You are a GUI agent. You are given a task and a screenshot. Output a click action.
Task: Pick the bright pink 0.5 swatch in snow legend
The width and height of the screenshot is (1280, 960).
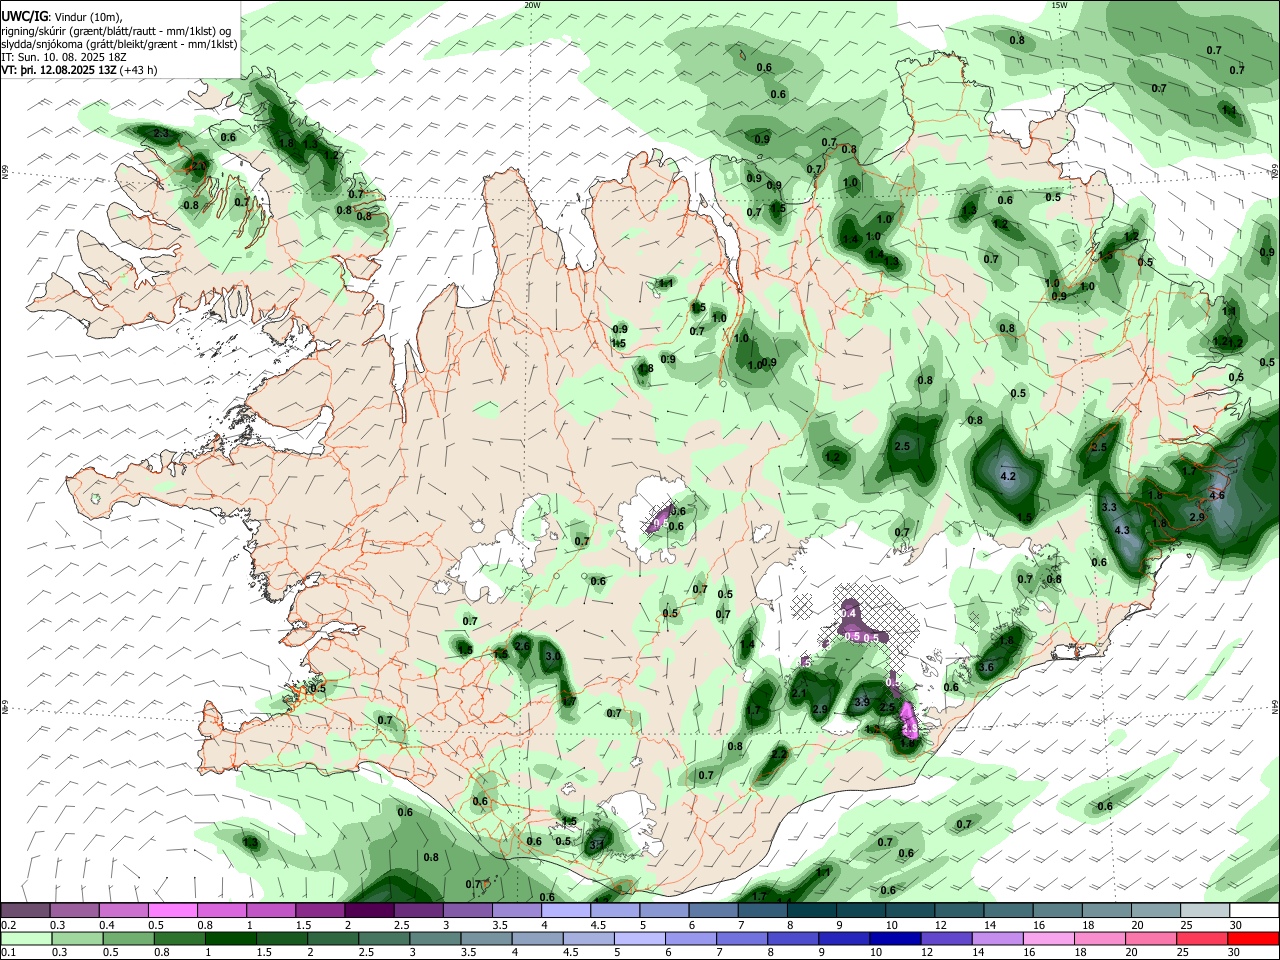tap(172, 910)
